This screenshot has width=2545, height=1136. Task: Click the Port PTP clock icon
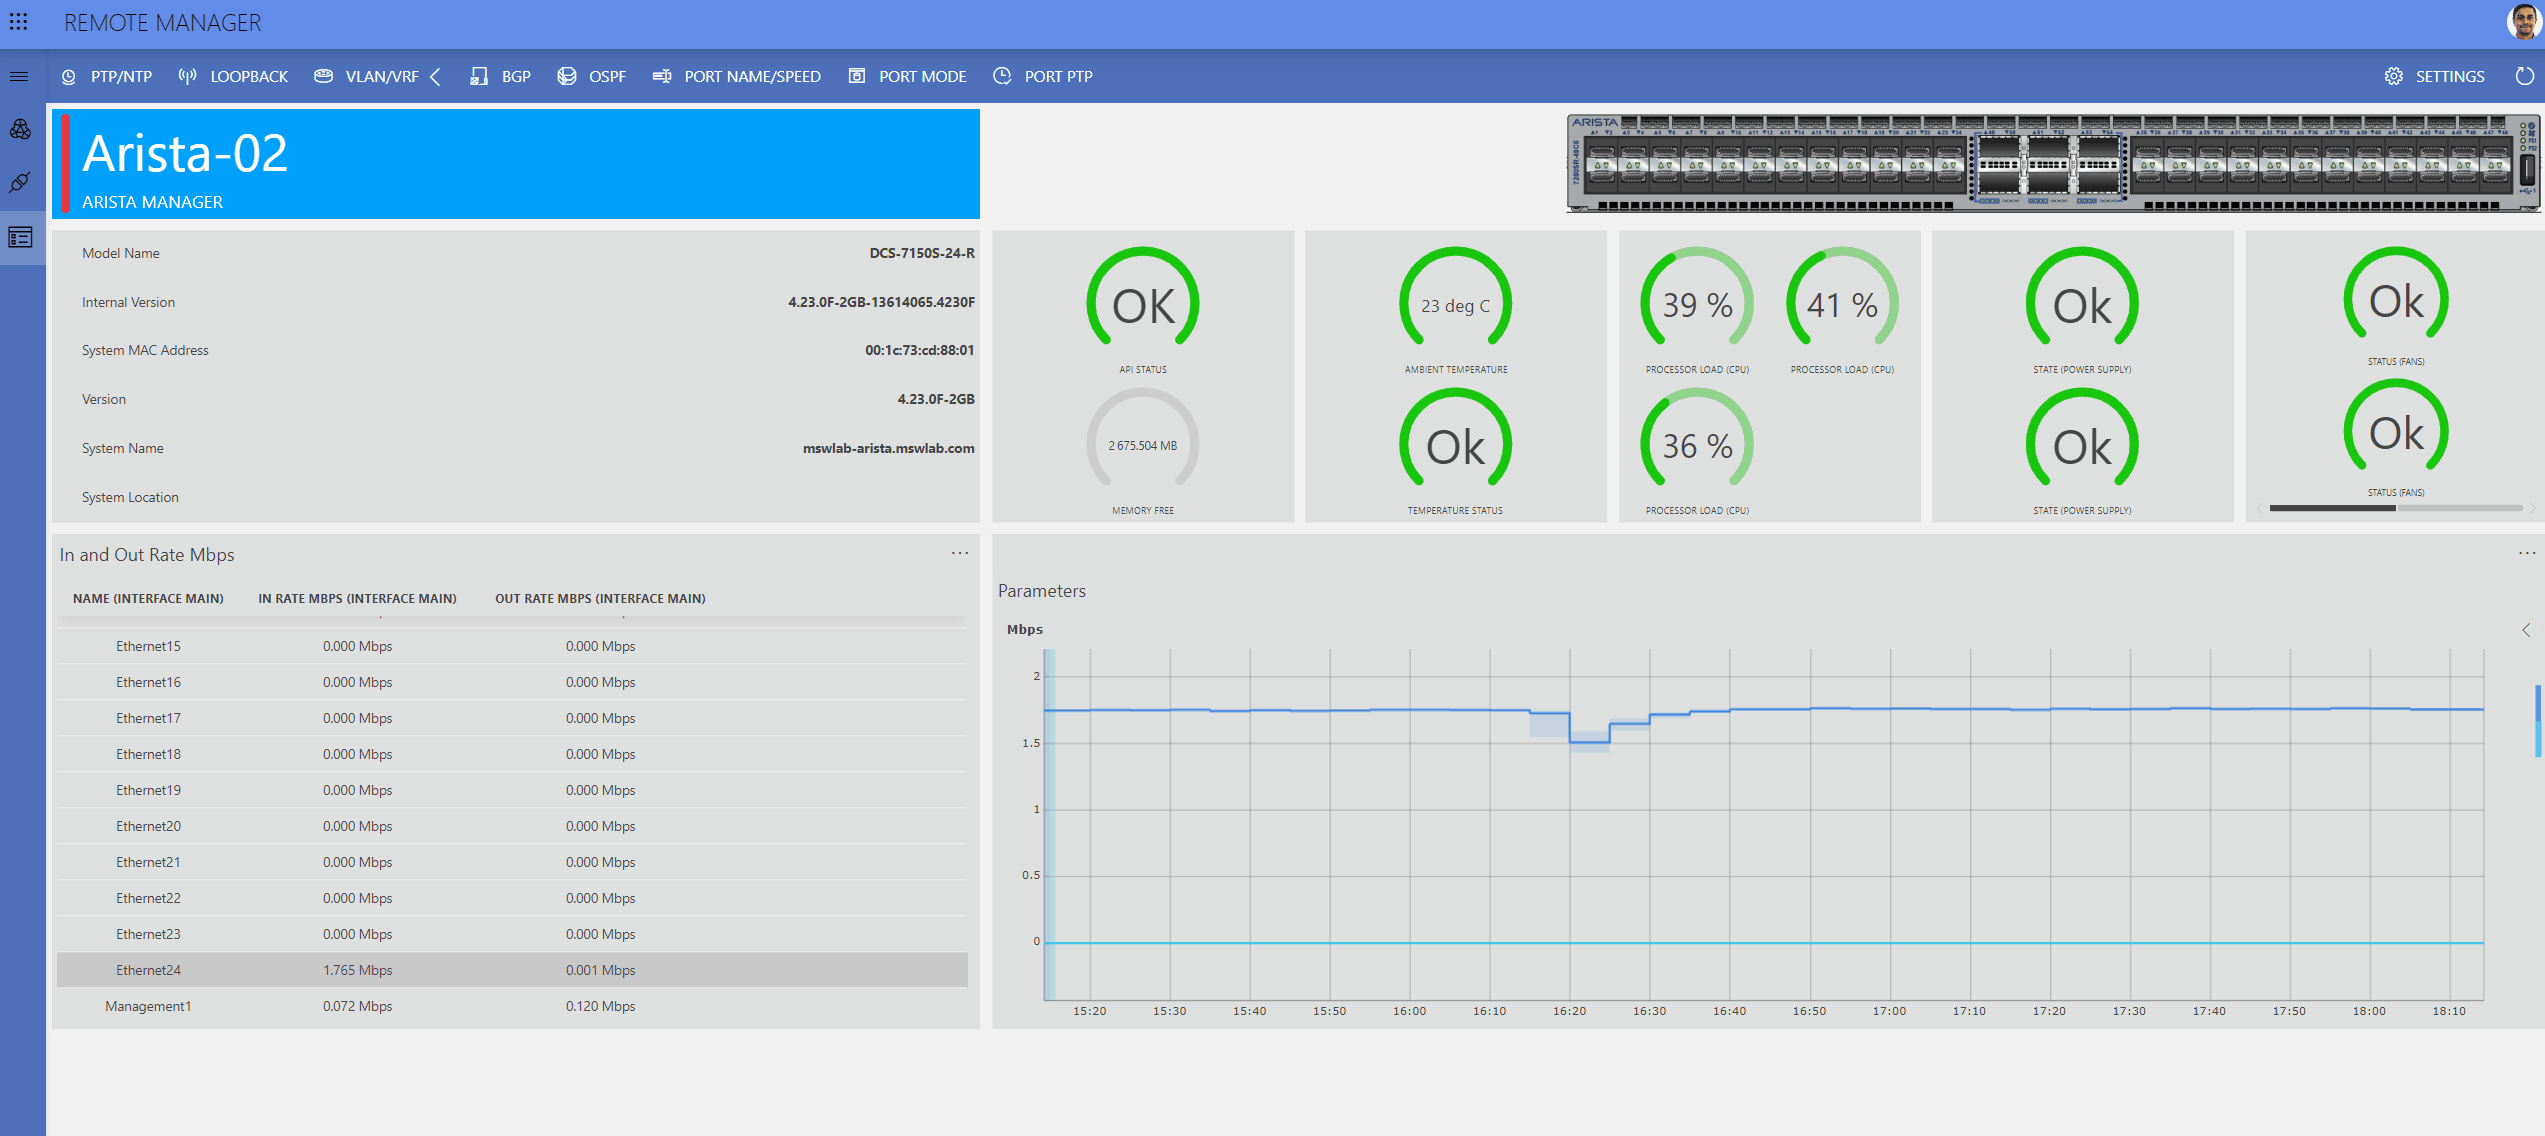[1002, 76]
